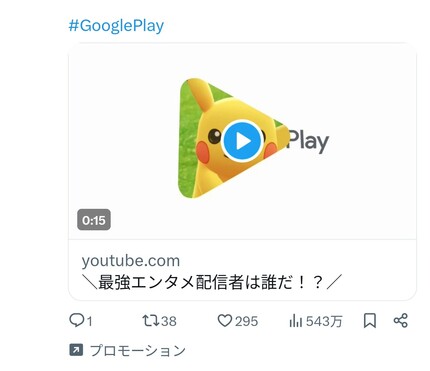
Task: Open the card titled 最強エンタメ配信者は誰だ
Action: (x=212, y=282)
